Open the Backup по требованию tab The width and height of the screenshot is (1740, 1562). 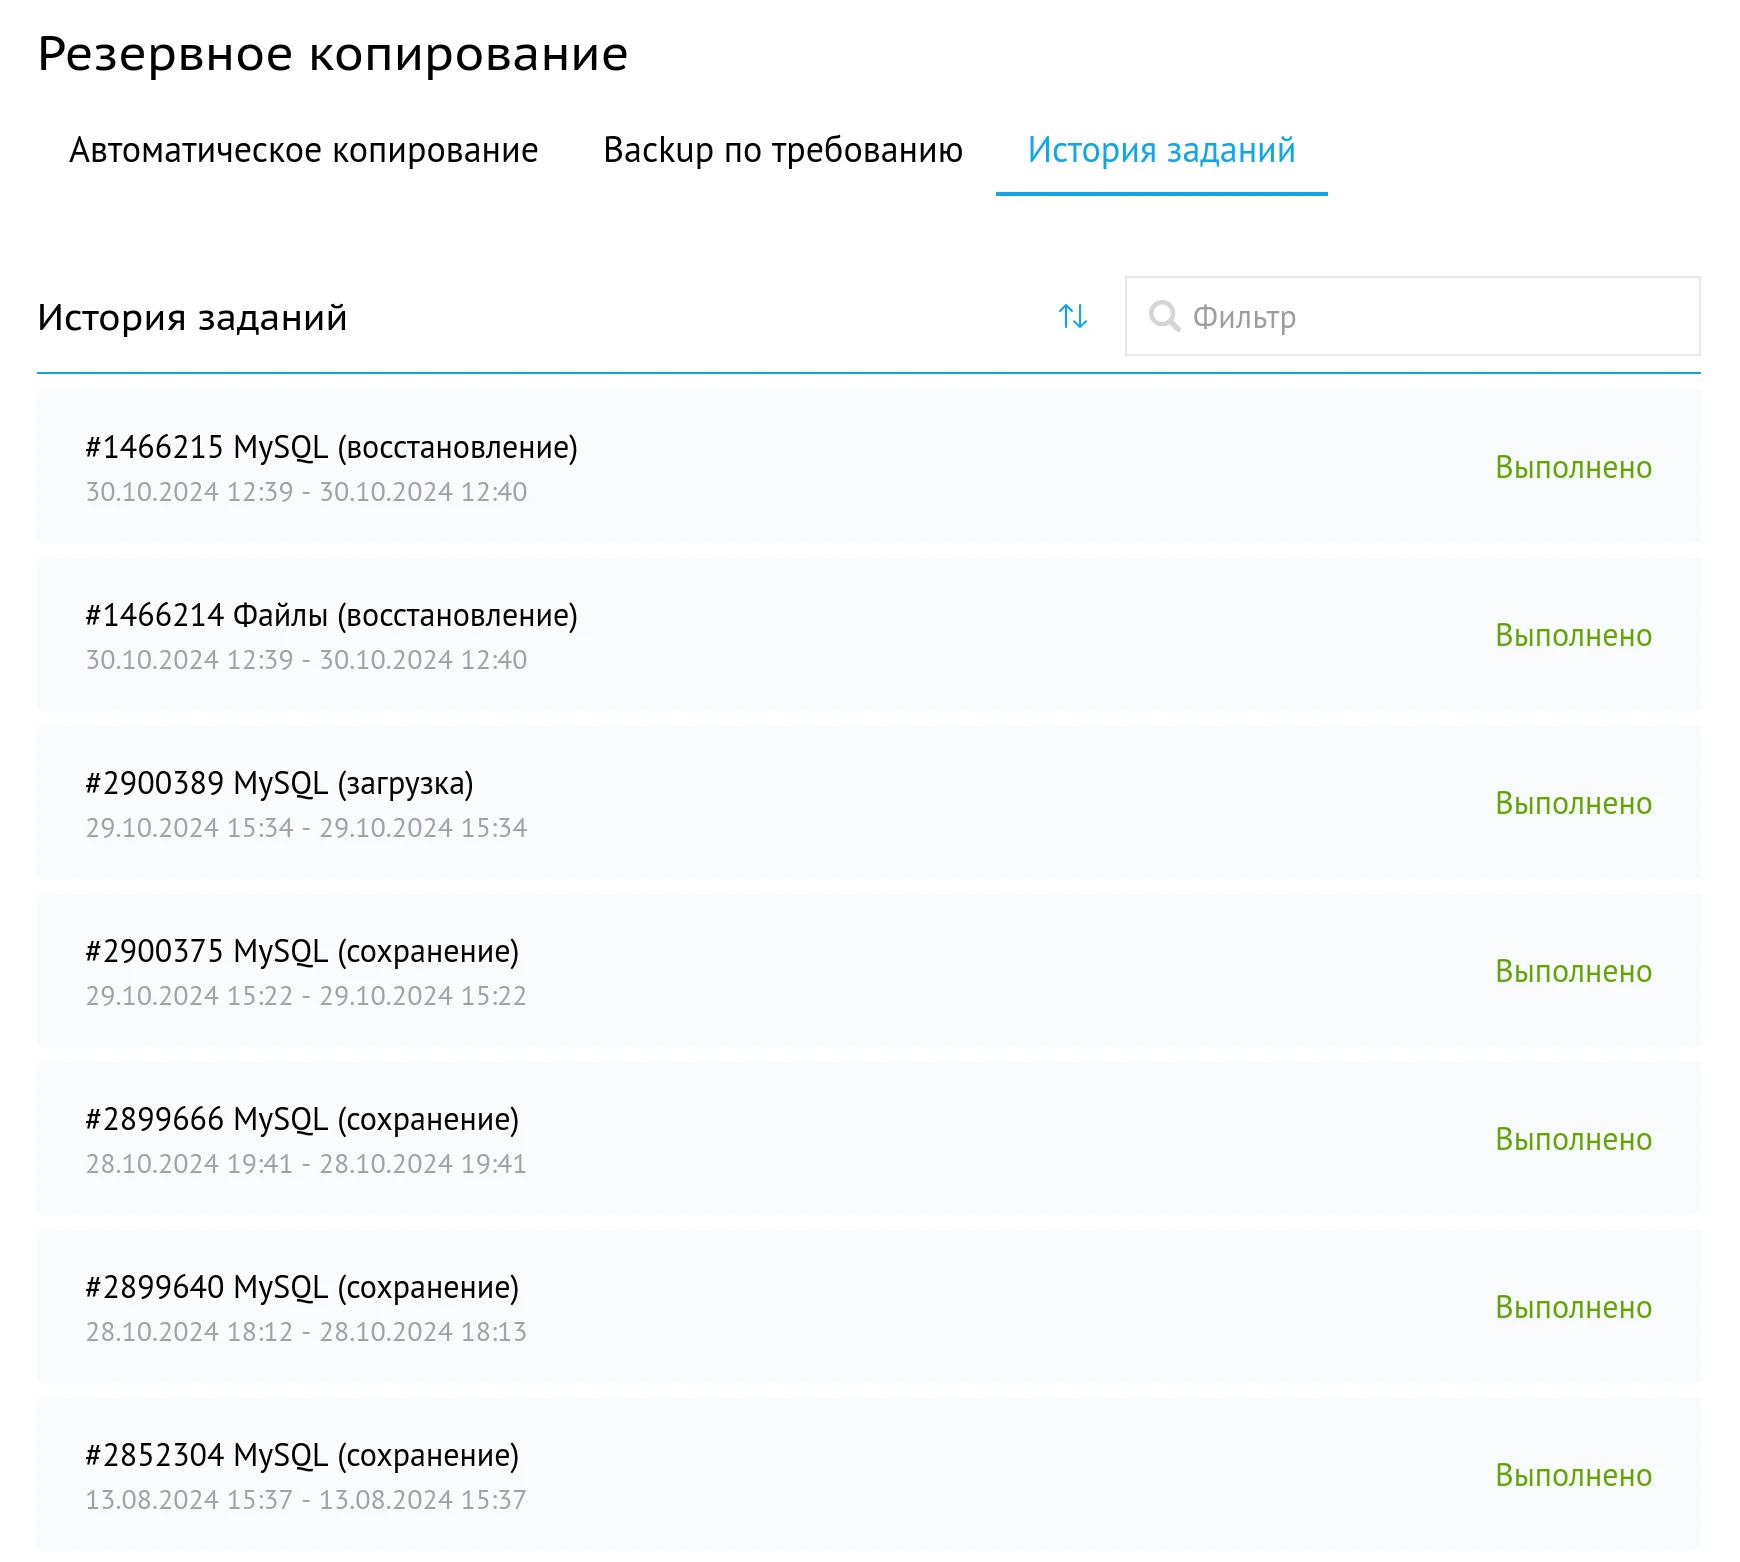click(x=783, y=150)
